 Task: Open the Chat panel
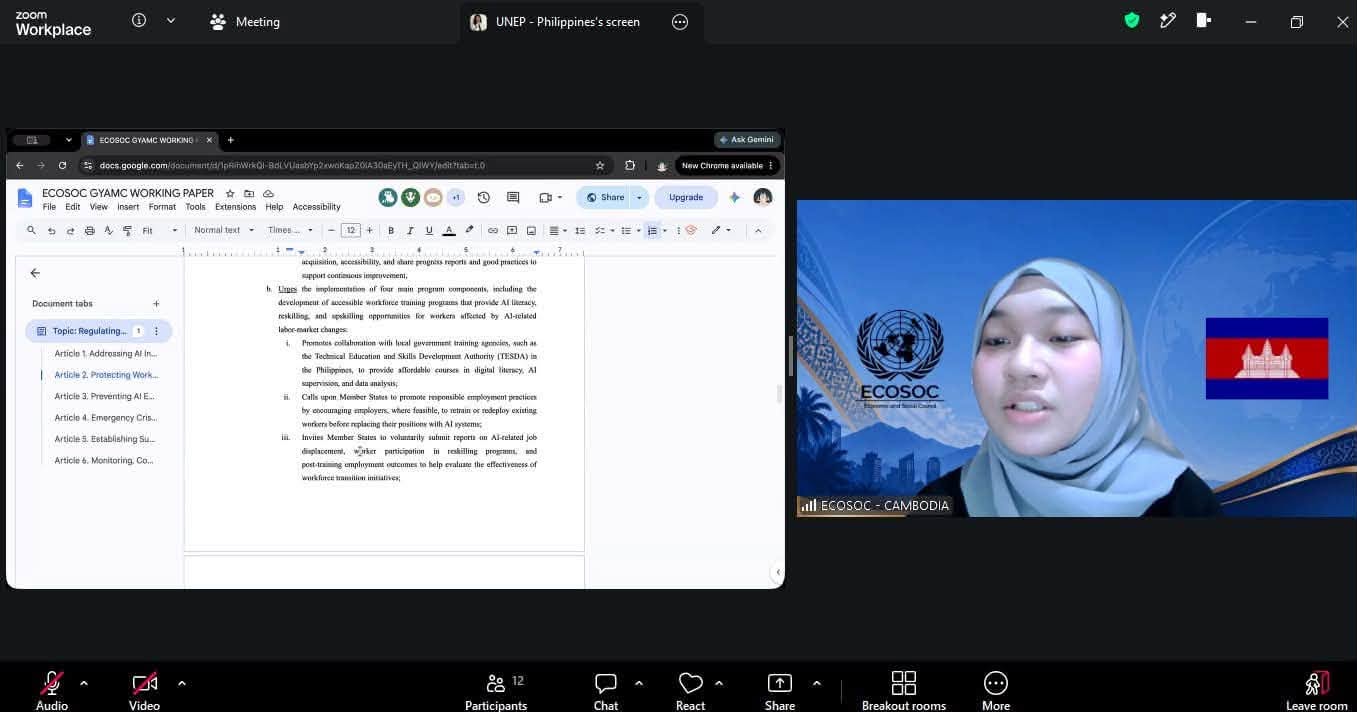coord(606,690)
